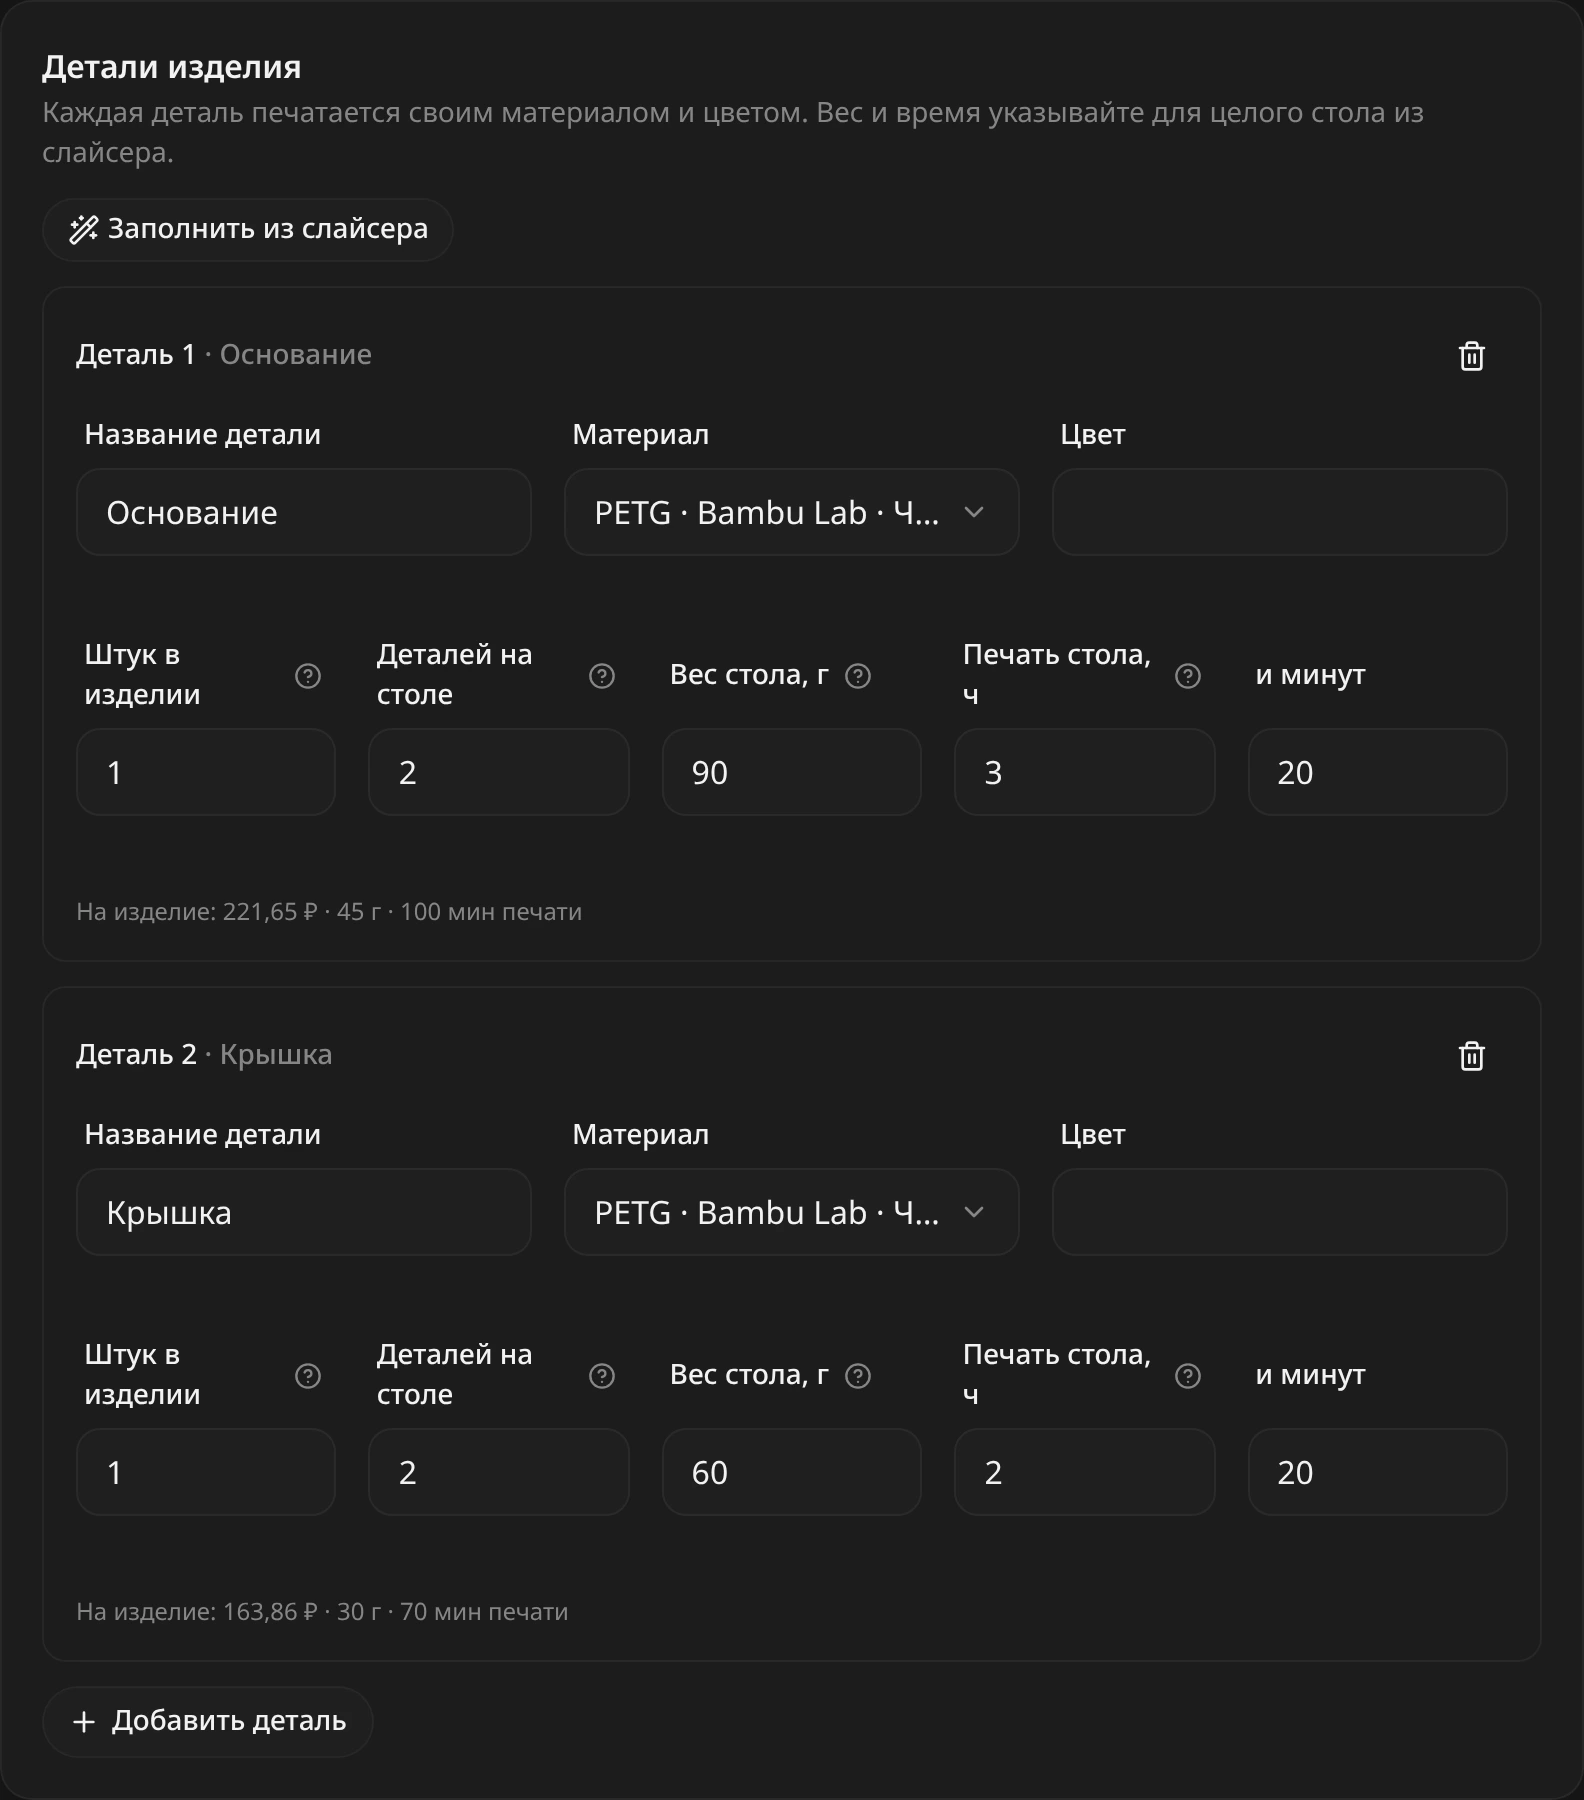The width and height of the screenshot is (1584, 1800).
Task: Click Вес стола field showing 60
Action: (x=792, y=1472)
